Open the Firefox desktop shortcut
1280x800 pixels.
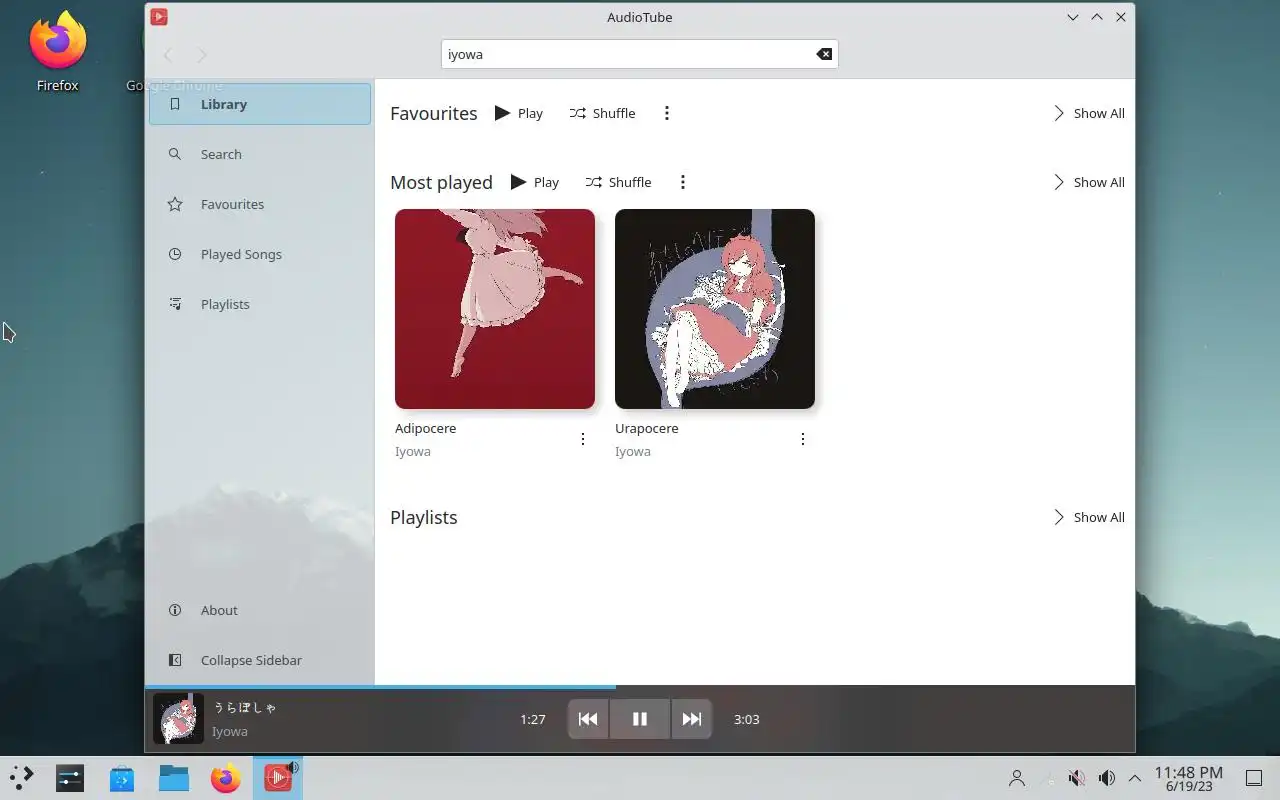click(x=58, y=52)
